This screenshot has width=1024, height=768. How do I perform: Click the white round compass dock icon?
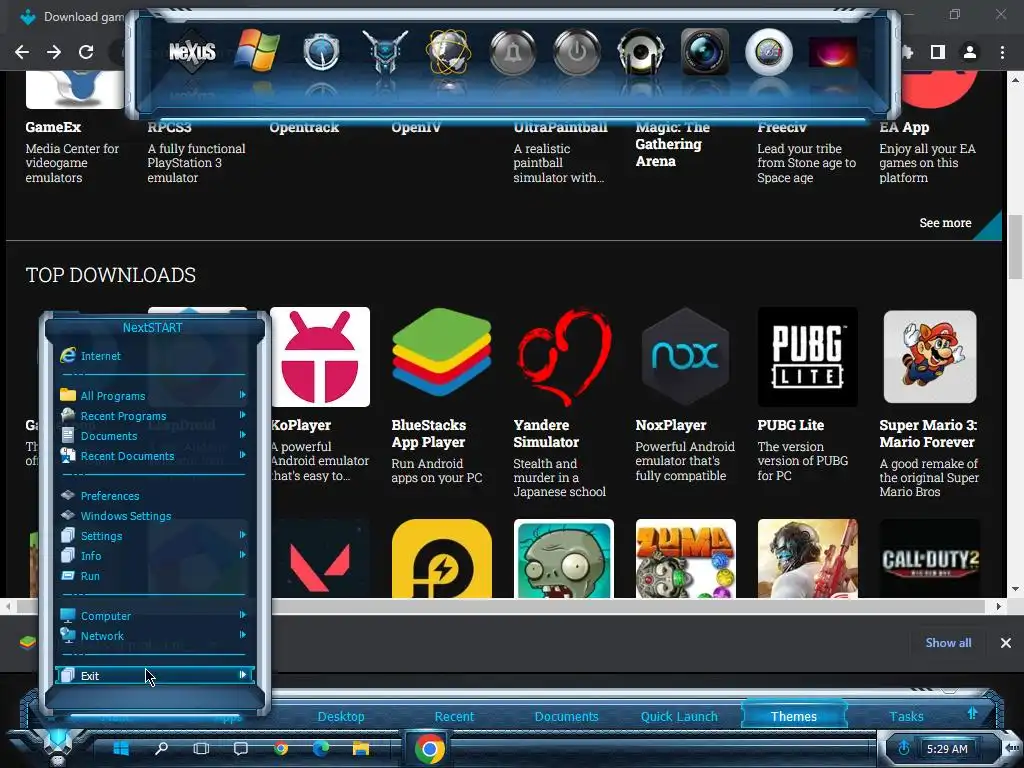tap(769, 52)
